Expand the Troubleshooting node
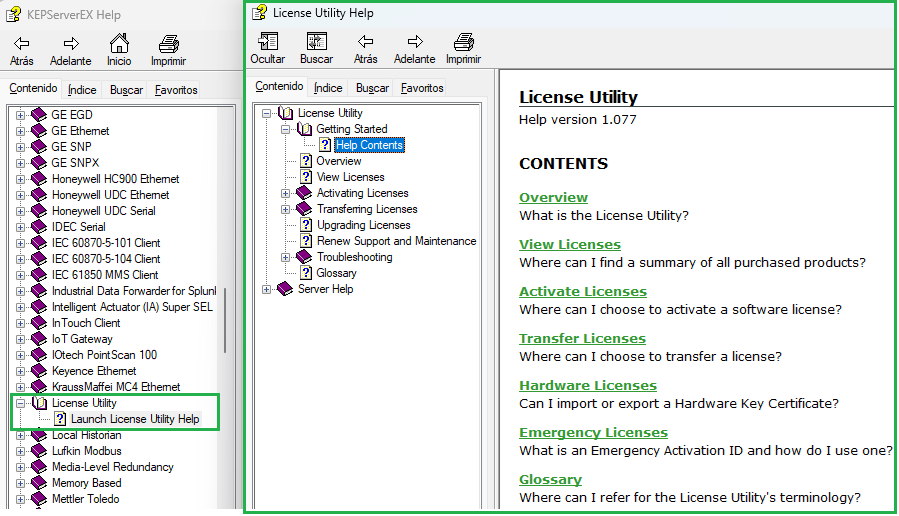This screenshot has height=516, width=899. 286,258
